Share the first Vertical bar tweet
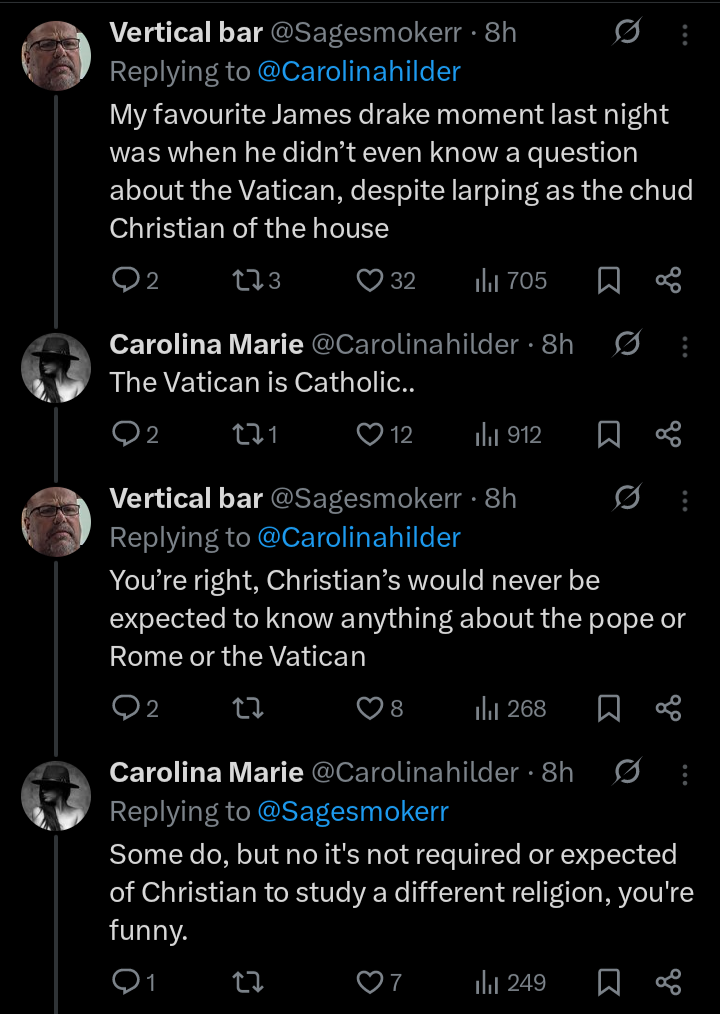Screen dimensions: 720x1014 [668, 282]
